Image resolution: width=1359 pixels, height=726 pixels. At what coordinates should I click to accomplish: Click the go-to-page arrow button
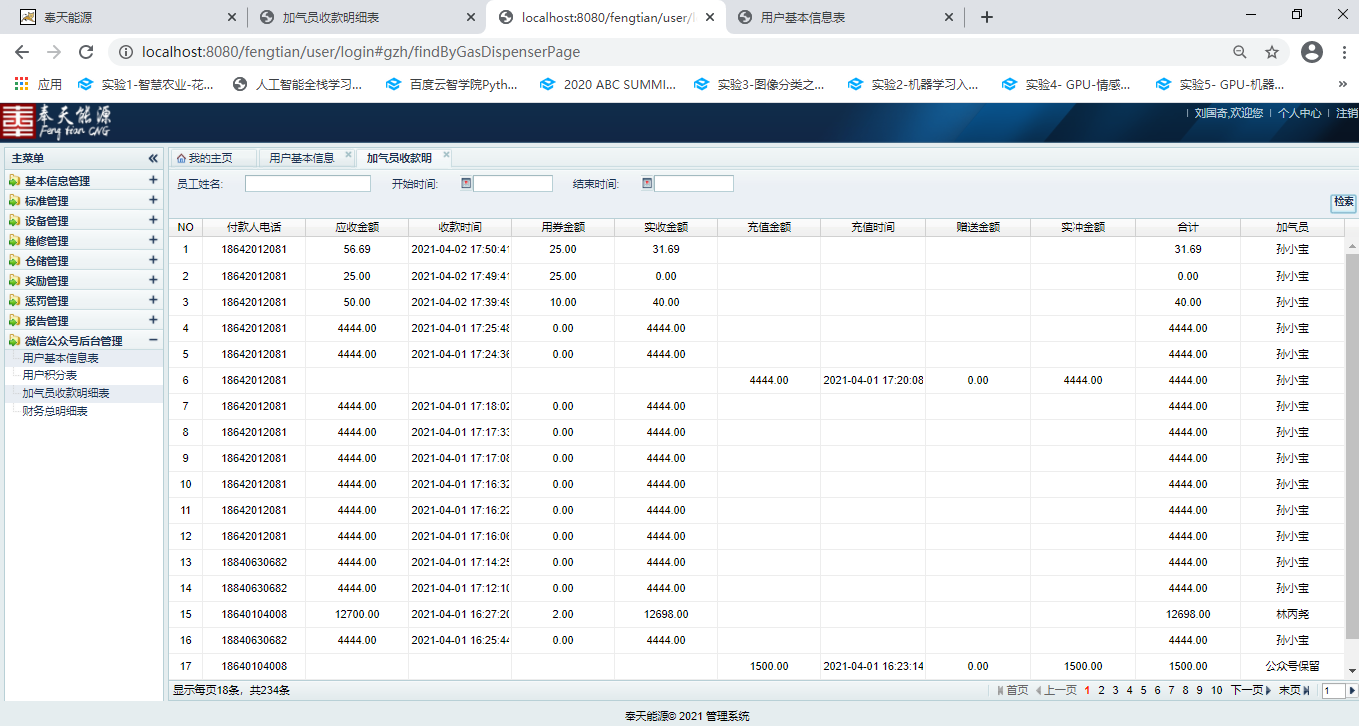click(x=1352, y=690)
